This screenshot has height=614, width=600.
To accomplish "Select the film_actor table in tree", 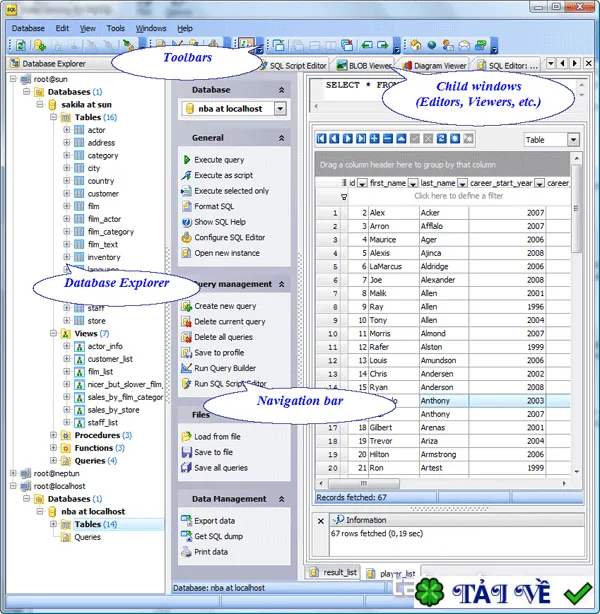I will [104, 219].
